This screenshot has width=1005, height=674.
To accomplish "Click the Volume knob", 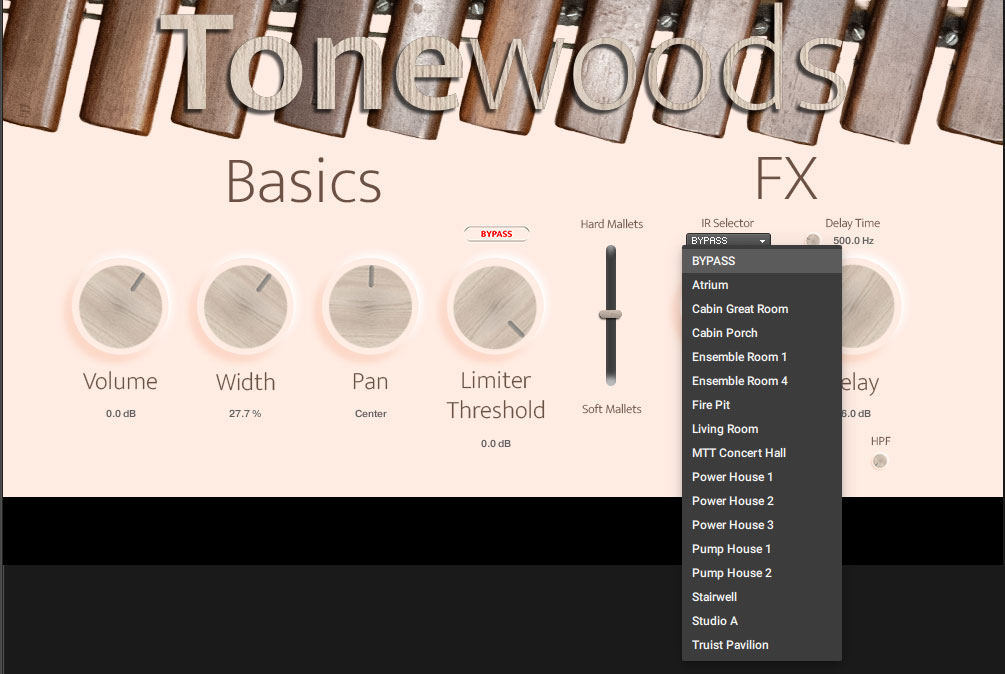I will 120,306.
